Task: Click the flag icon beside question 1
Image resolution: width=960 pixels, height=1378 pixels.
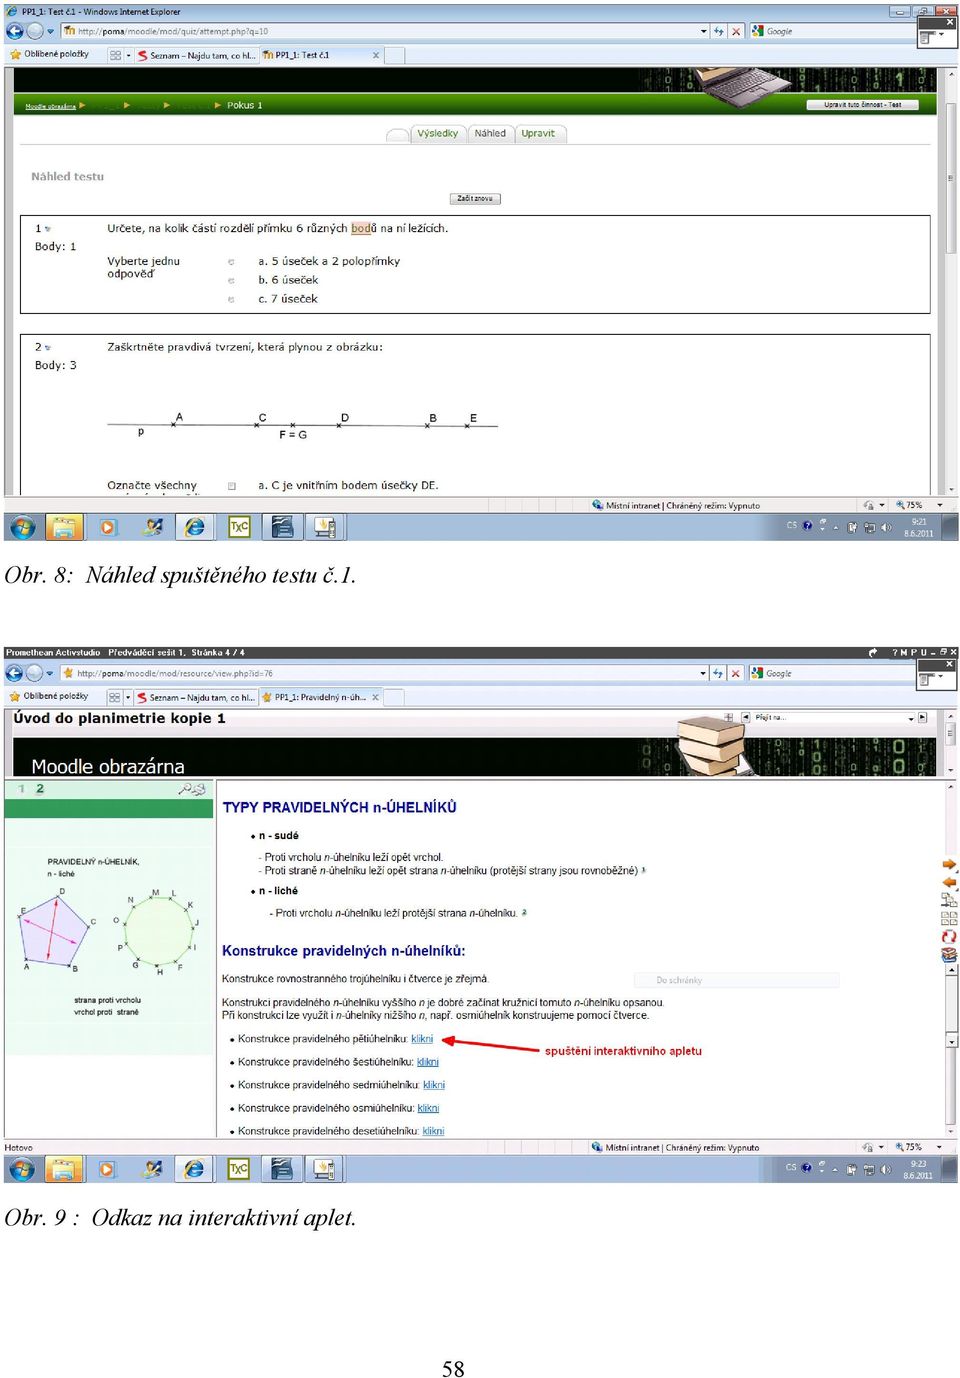Action: tap(48, 229)
